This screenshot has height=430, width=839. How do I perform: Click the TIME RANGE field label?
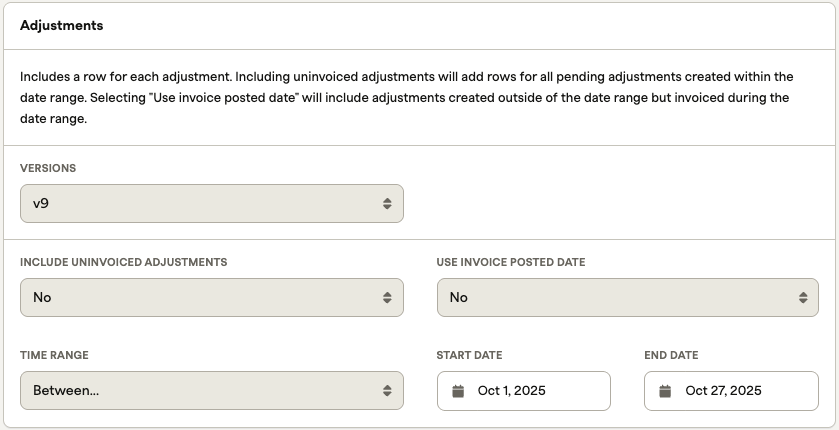pyautogui.click(x=54, y=355)
